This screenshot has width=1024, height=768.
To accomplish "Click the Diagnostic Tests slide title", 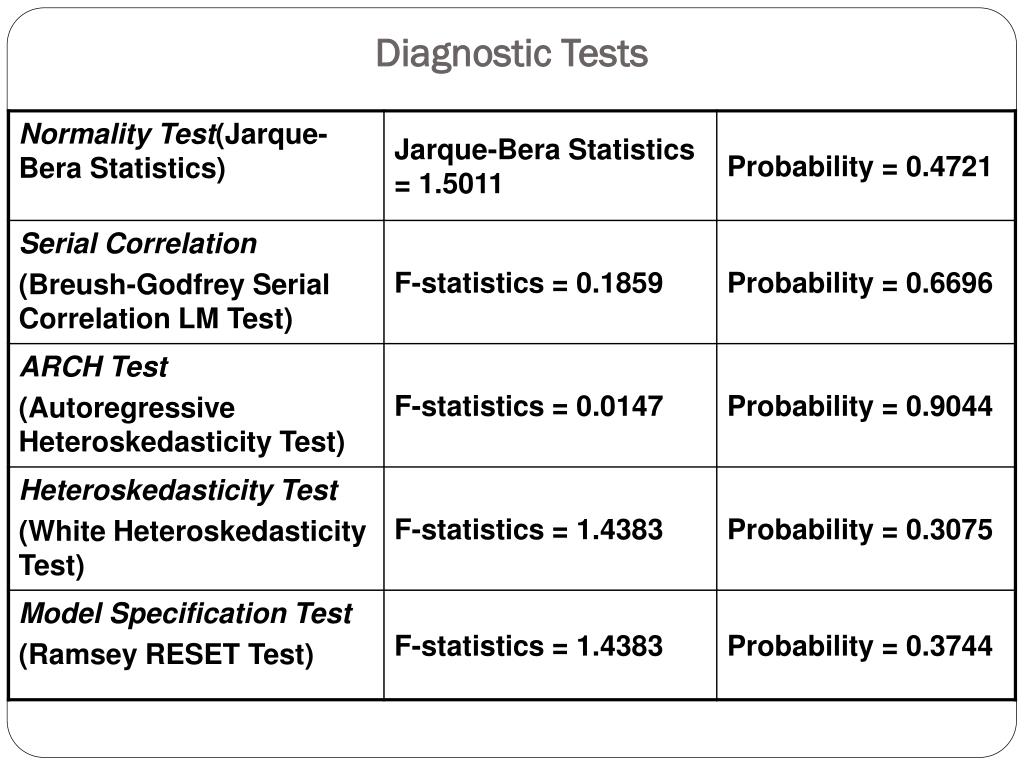I will 511,55.
